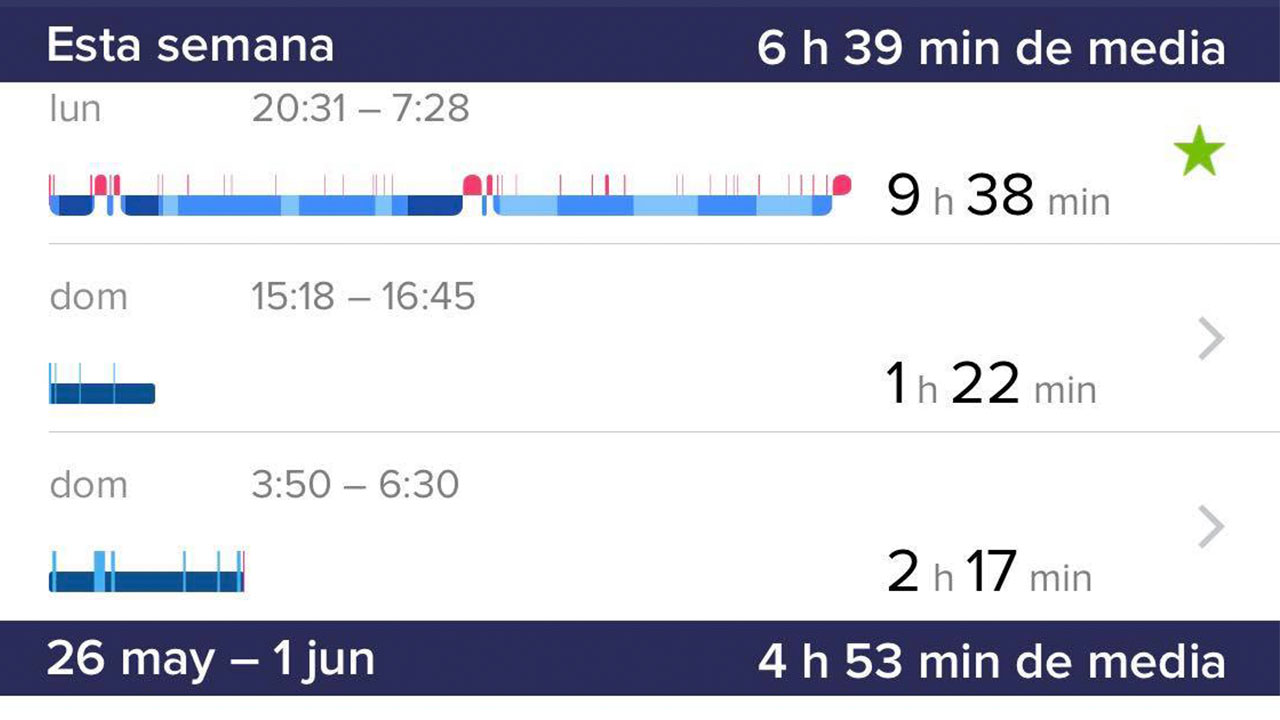Tap the "3:50 – 6:30" time range
1280x720 pixels.
point(355,484)
